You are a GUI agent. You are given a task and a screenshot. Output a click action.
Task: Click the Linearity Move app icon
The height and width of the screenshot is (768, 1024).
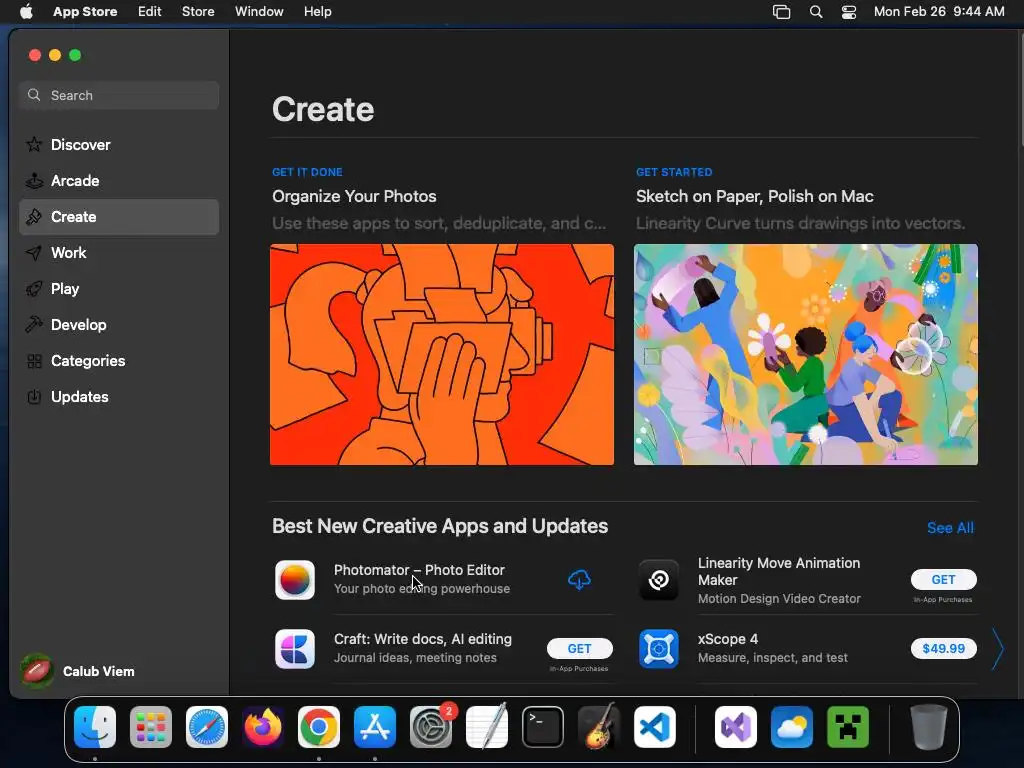(x=658, y=579)
